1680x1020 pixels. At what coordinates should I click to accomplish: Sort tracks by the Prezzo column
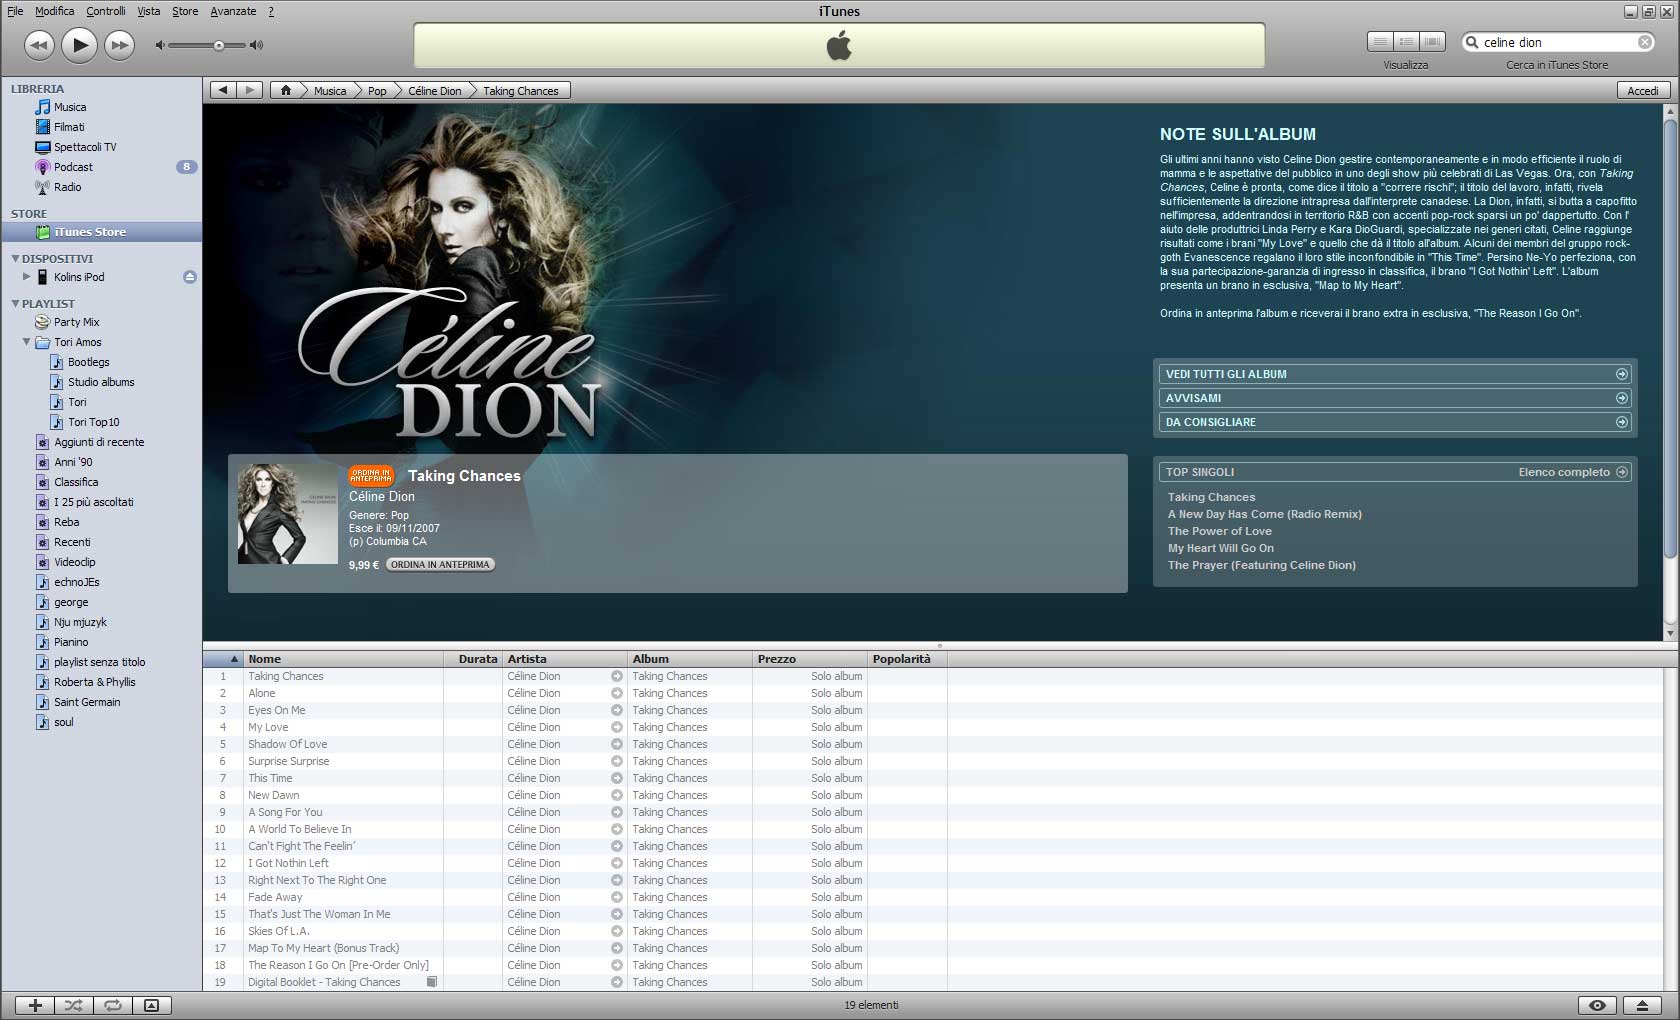(x=809, y=659)
